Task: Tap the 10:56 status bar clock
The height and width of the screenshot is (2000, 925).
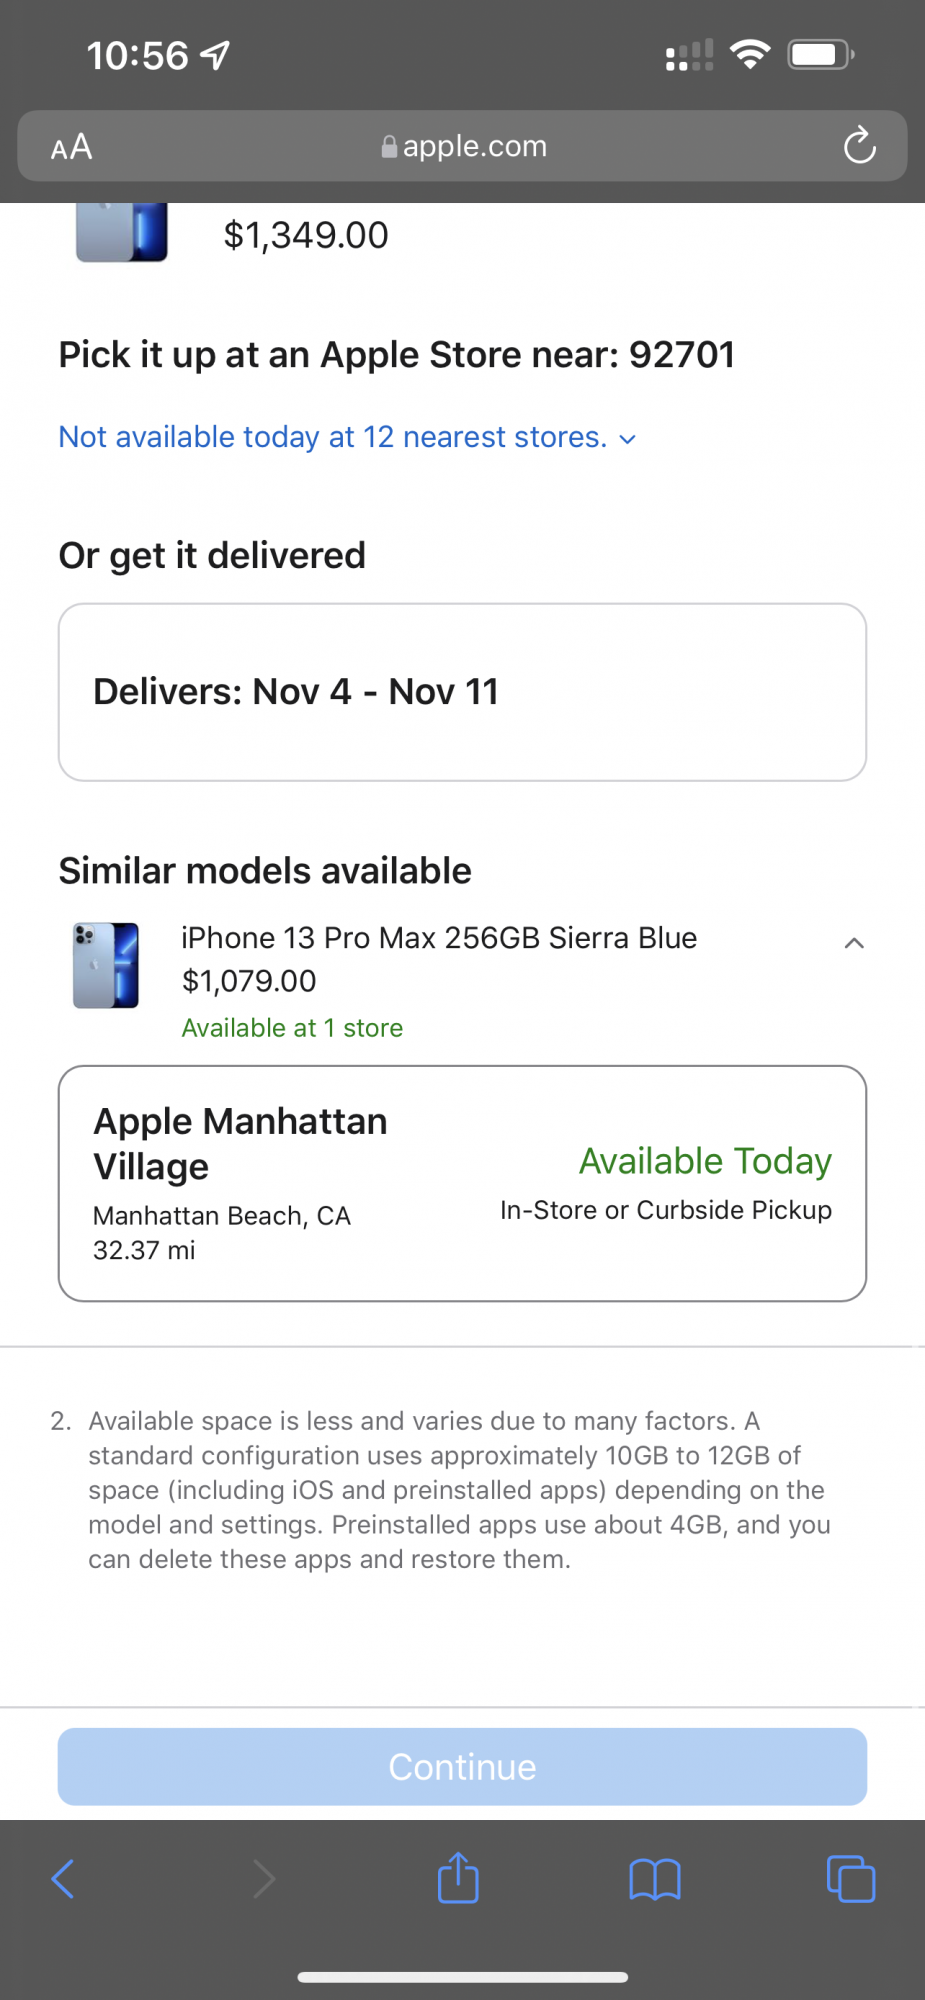Action: click(137, 56)
